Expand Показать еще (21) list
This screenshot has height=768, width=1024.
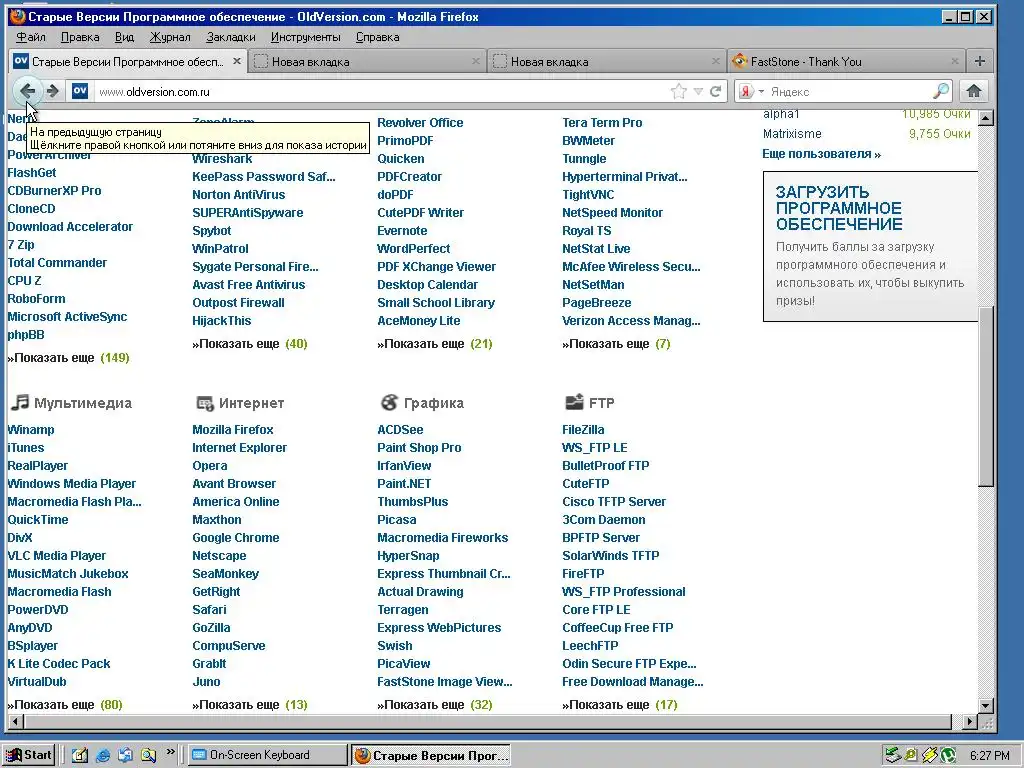(435, 344)
